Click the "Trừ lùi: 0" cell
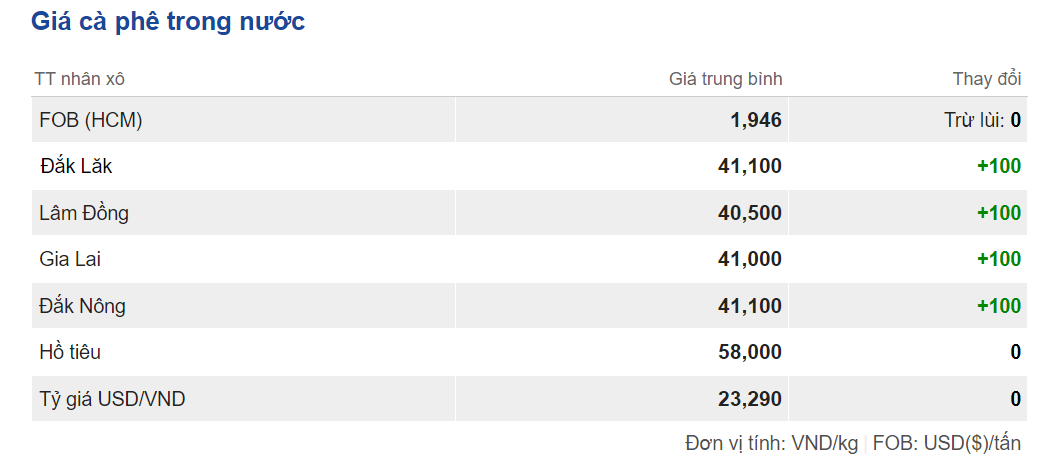Image resolution: width=1051 pixels, height=464 pixels. coord(982,120)
